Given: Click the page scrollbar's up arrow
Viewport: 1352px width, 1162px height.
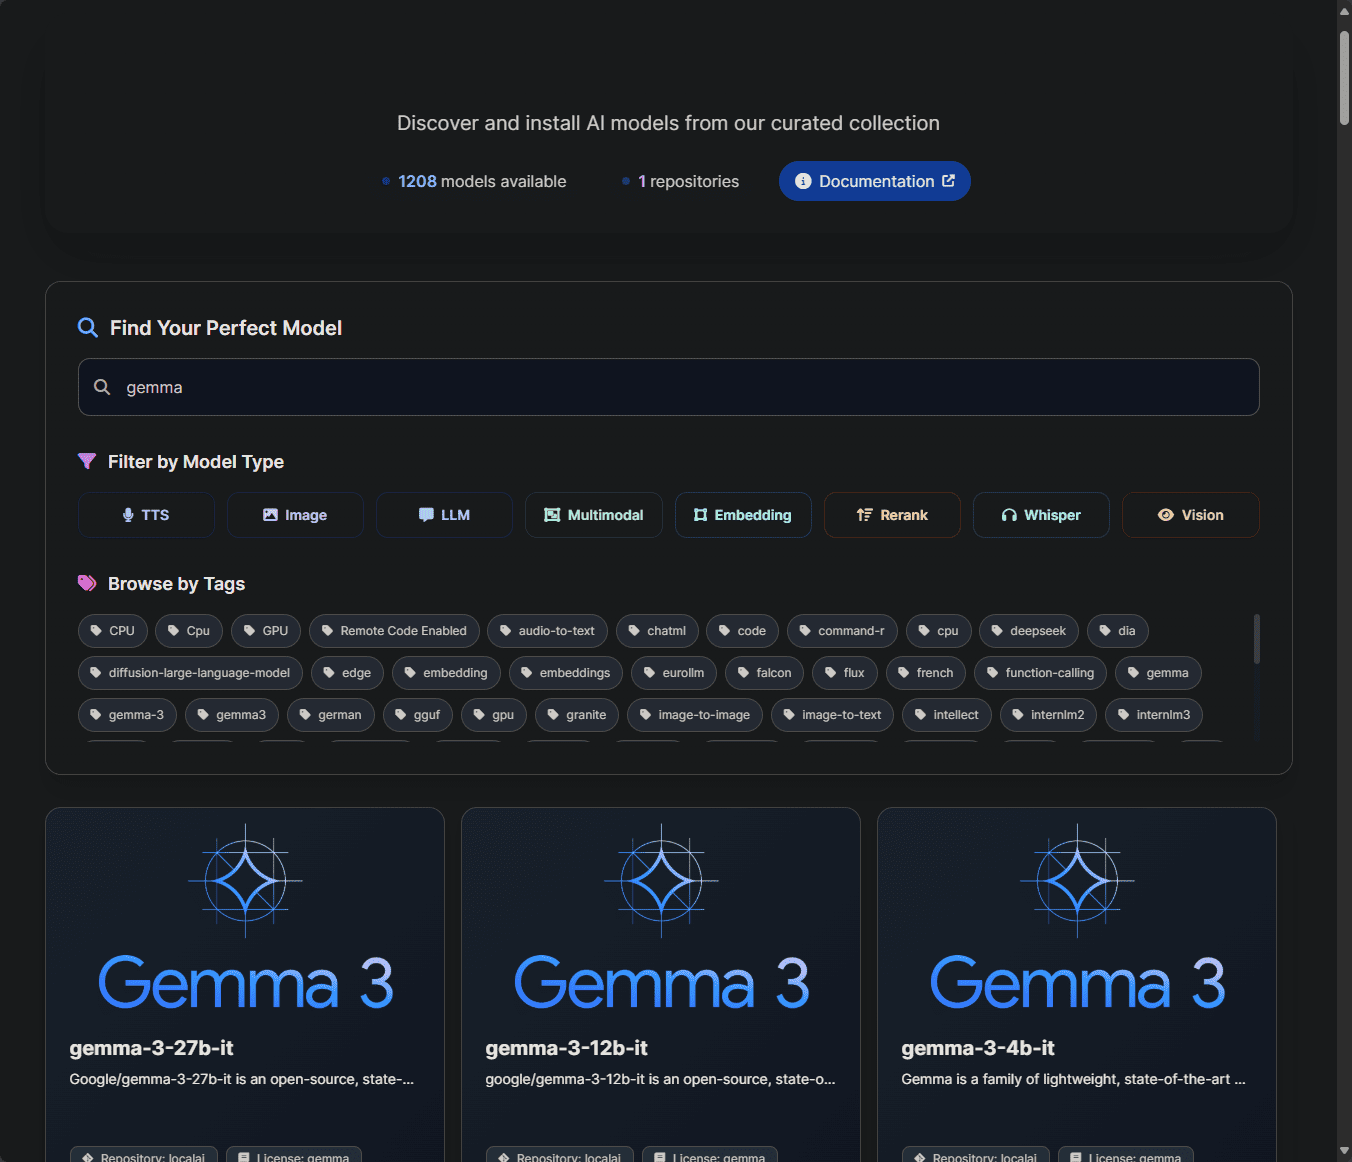Looking at the screenshot, I should click(1345, 10).
